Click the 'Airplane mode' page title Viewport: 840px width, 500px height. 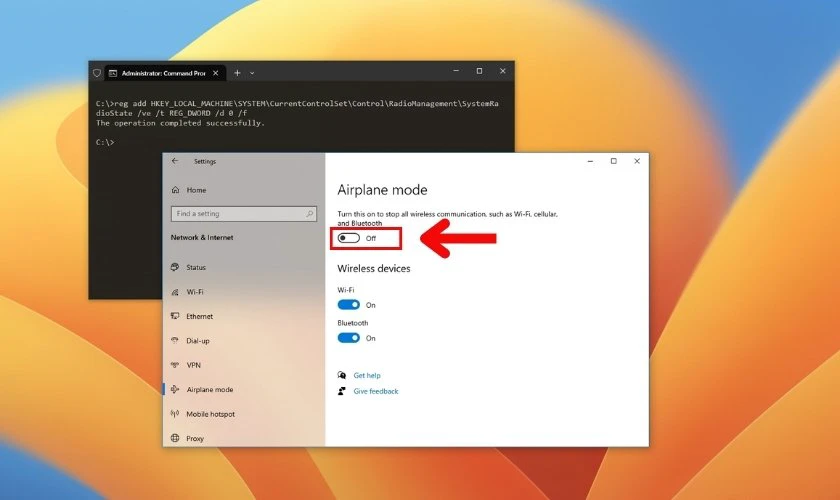382,190
